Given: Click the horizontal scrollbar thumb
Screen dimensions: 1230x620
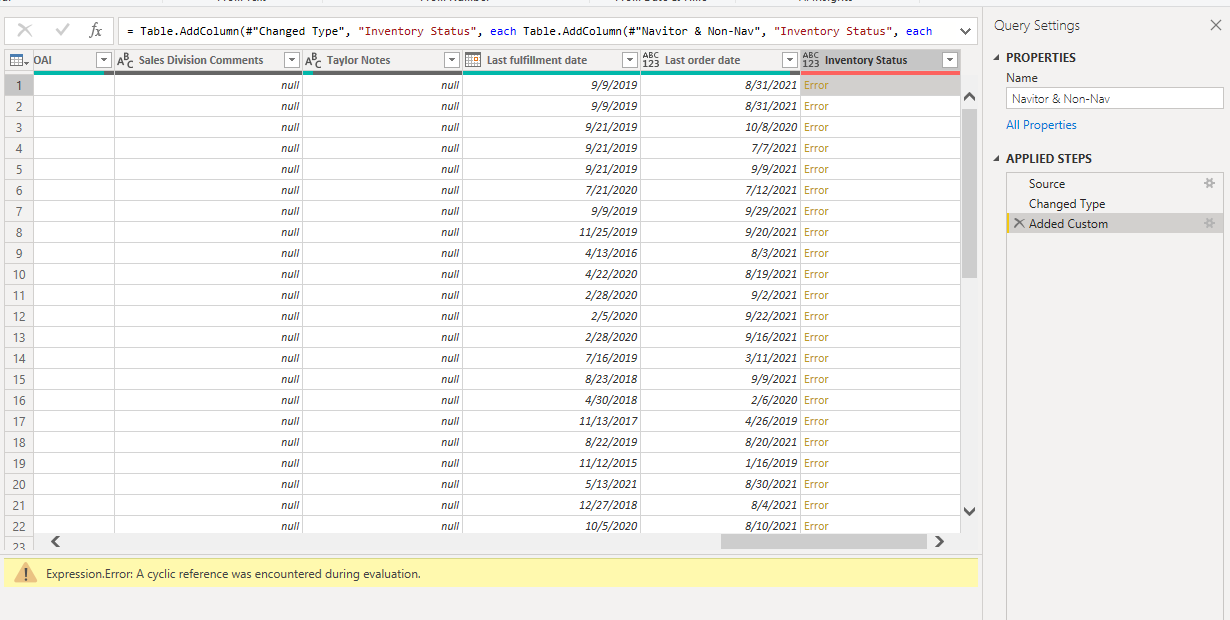Looking at the screenshot, I should coord(823,542).
